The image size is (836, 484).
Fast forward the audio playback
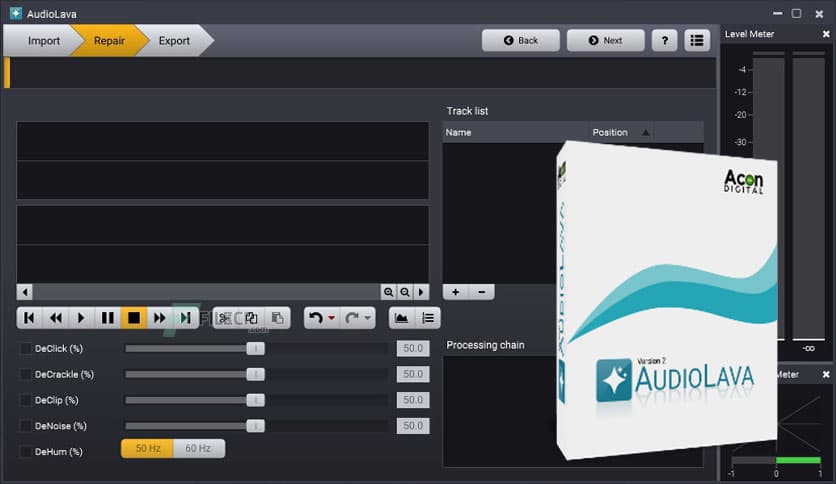tap(159, 318)
